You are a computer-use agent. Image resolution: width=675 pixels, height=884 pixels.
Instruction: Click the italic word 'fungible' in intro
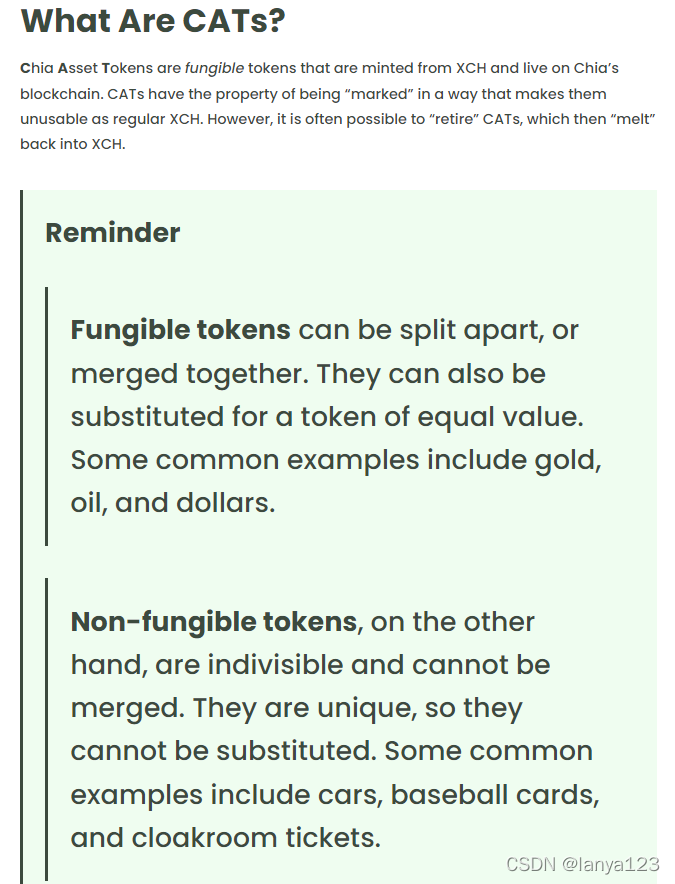click(x=214, y=69)
